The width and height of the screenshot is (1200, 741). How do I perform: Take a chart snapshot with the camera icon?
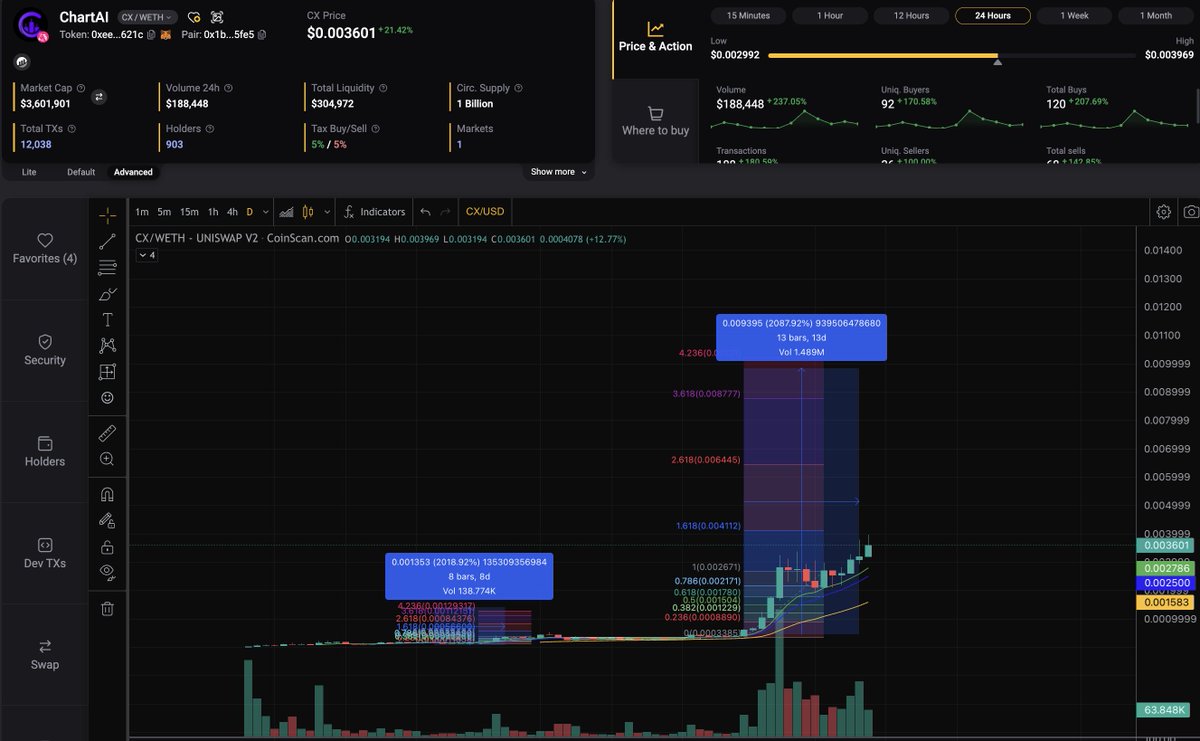pos(1190,211)
